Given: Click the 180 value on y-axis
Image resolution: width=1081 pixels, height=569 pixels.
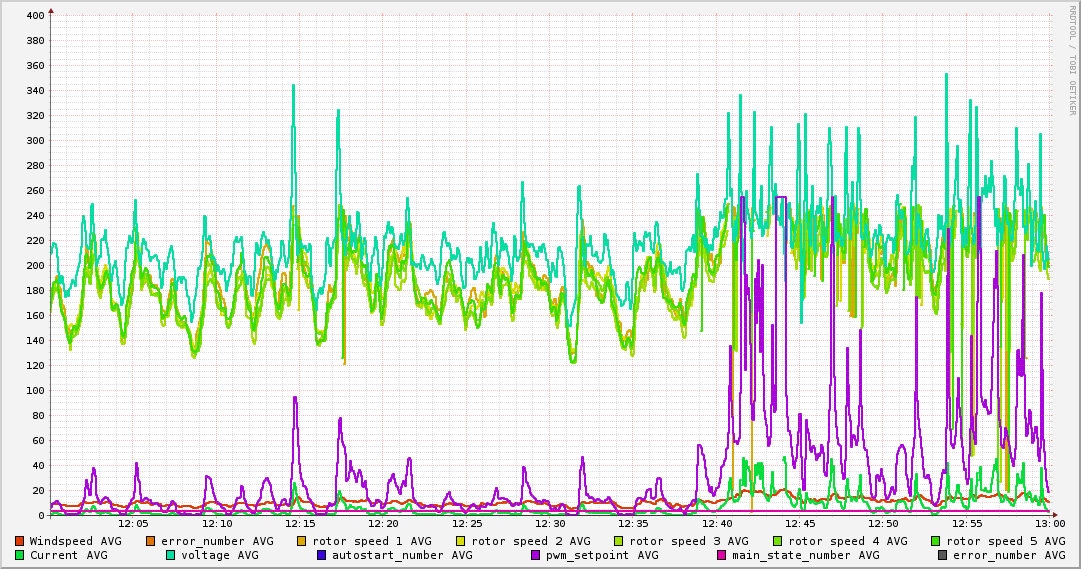Looking at the screenshot, I should point(36,290).
